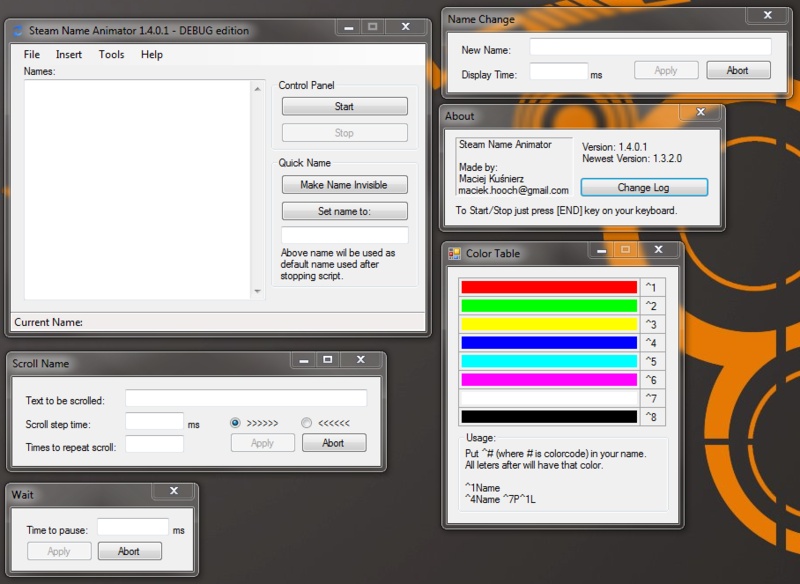Viewport: 800px width, 584px height.
Task: Minimize the Color Table window
Action: (x=602, y=250)
